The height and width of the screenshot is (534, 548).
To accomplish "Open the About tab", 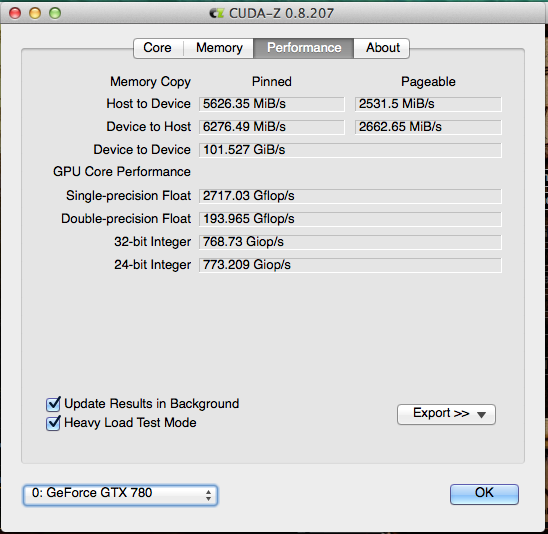I will [382, 48].
